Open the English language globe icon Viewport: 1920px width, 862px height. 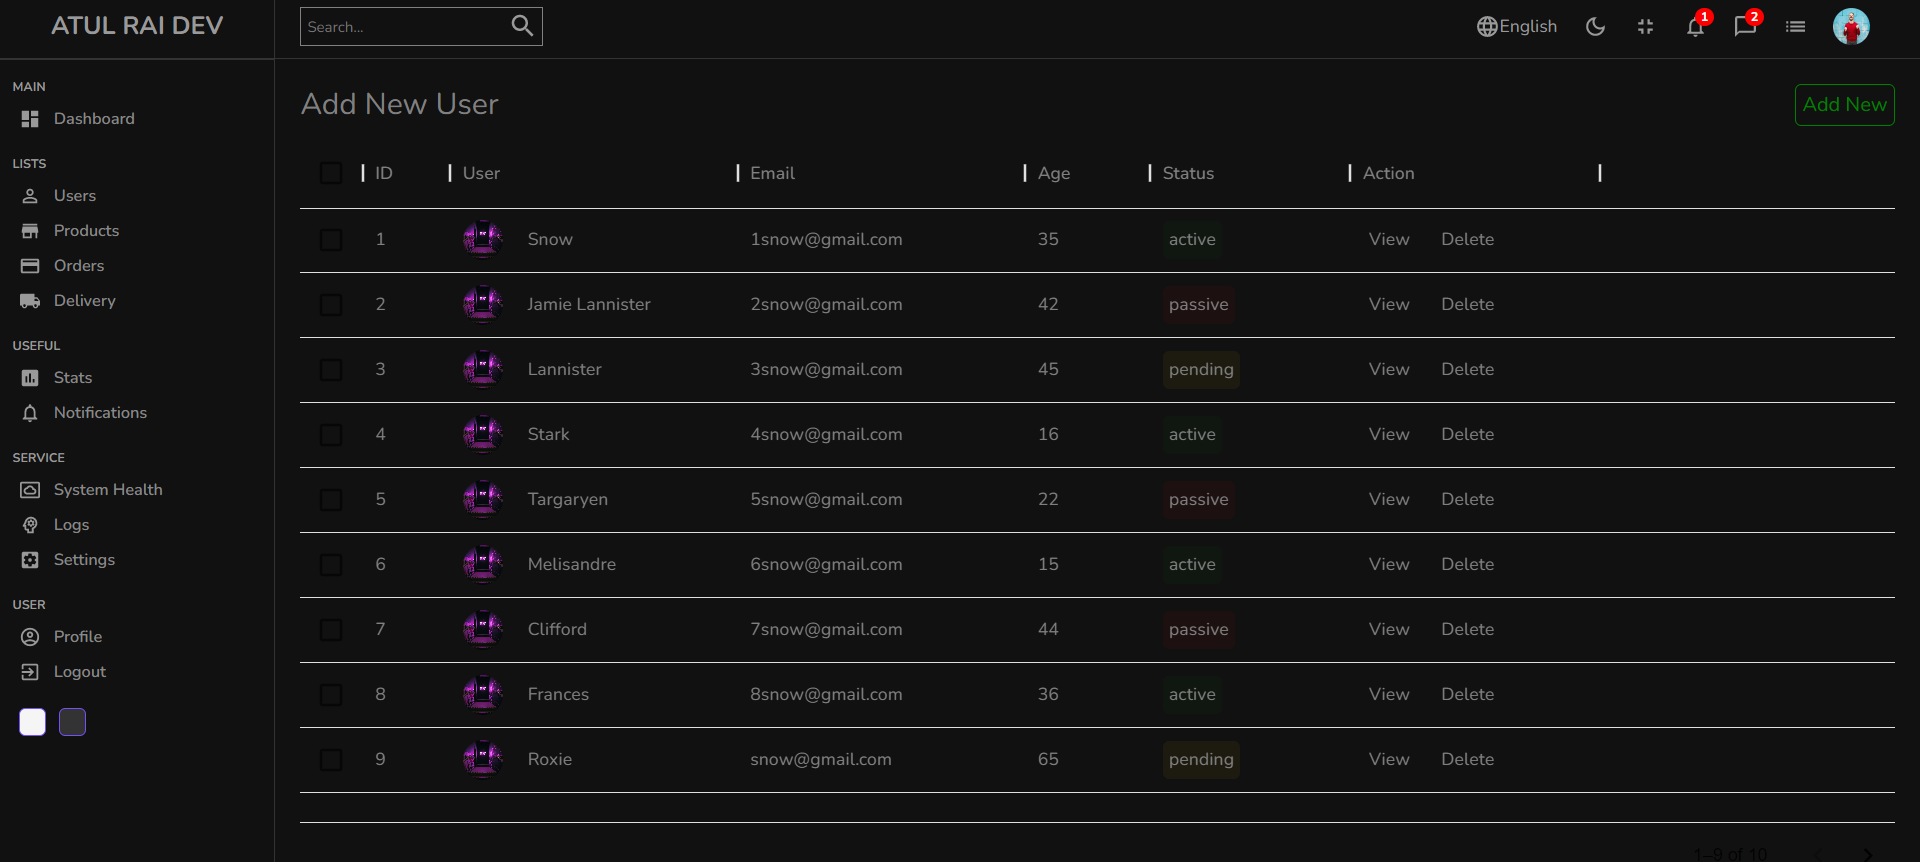(1487, 27)
